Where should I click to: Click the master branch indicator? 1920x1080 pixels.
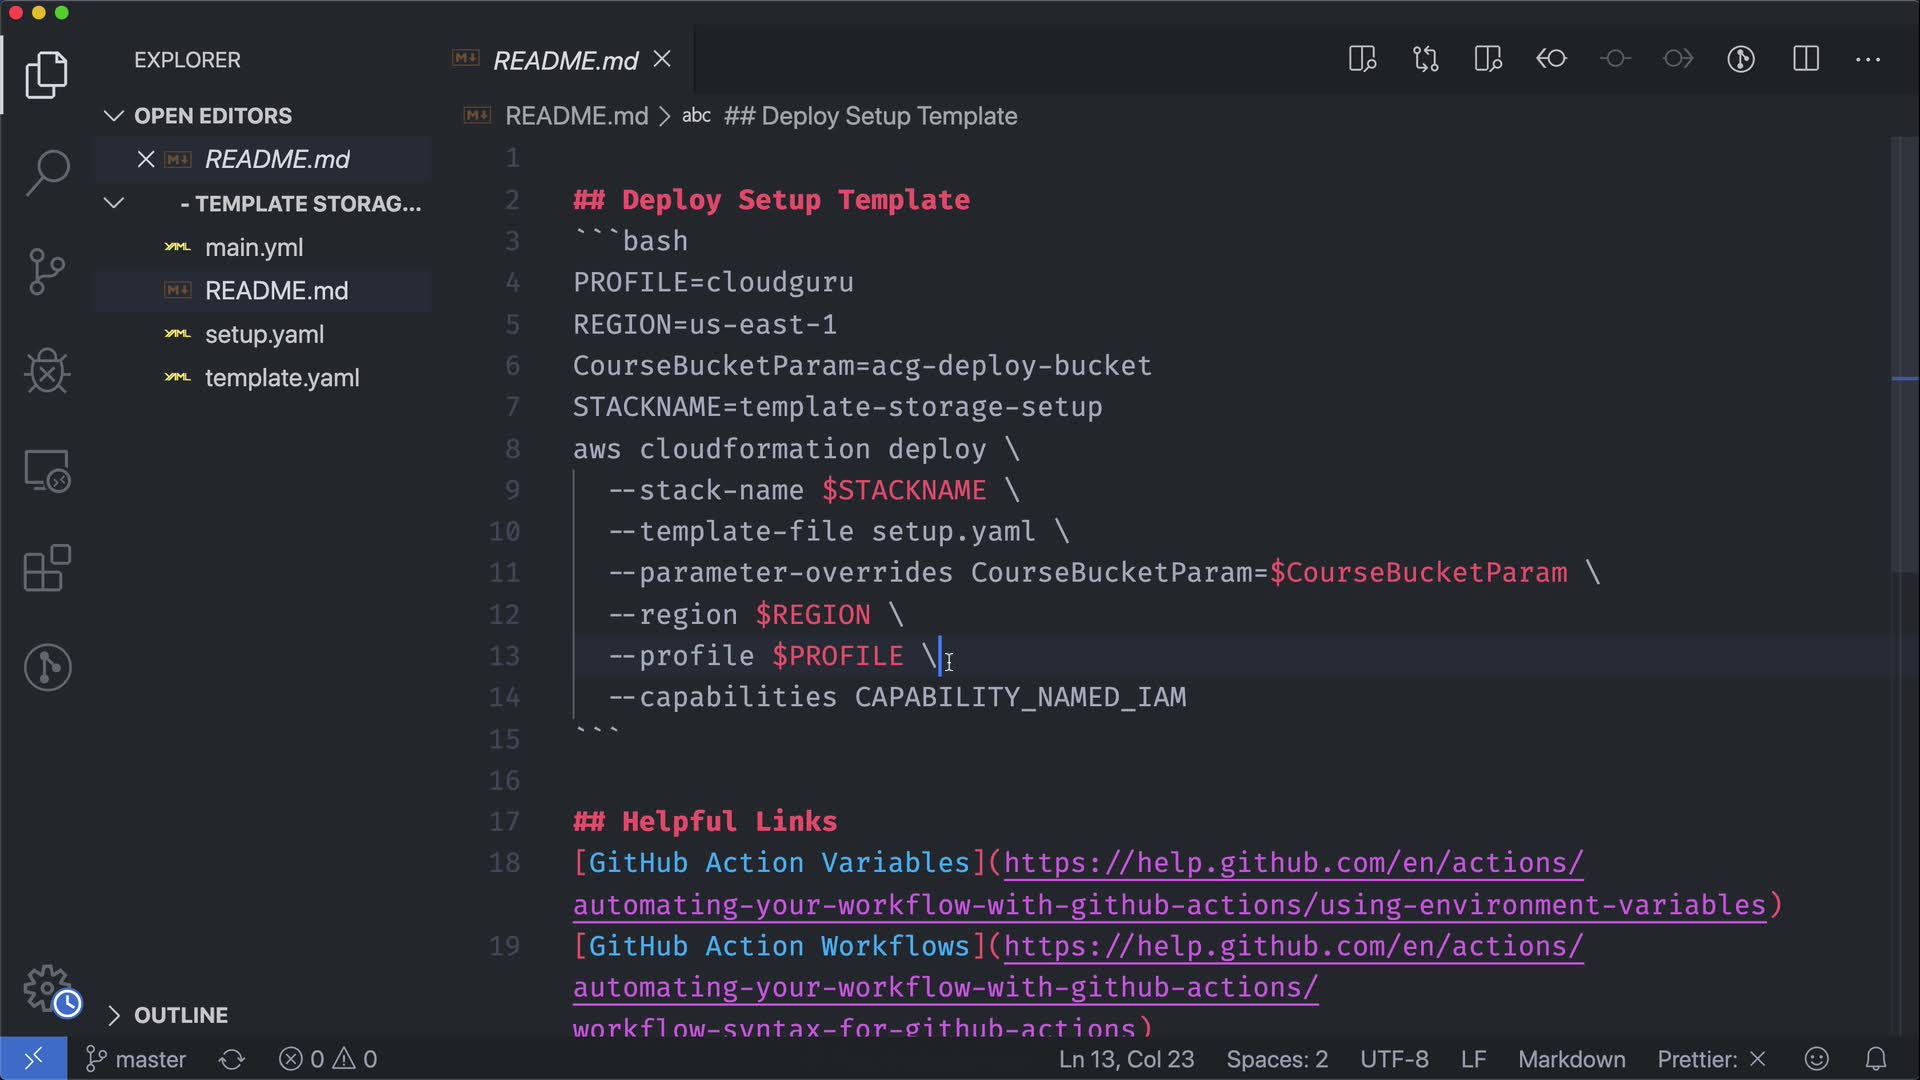(x=137, y=1059)
